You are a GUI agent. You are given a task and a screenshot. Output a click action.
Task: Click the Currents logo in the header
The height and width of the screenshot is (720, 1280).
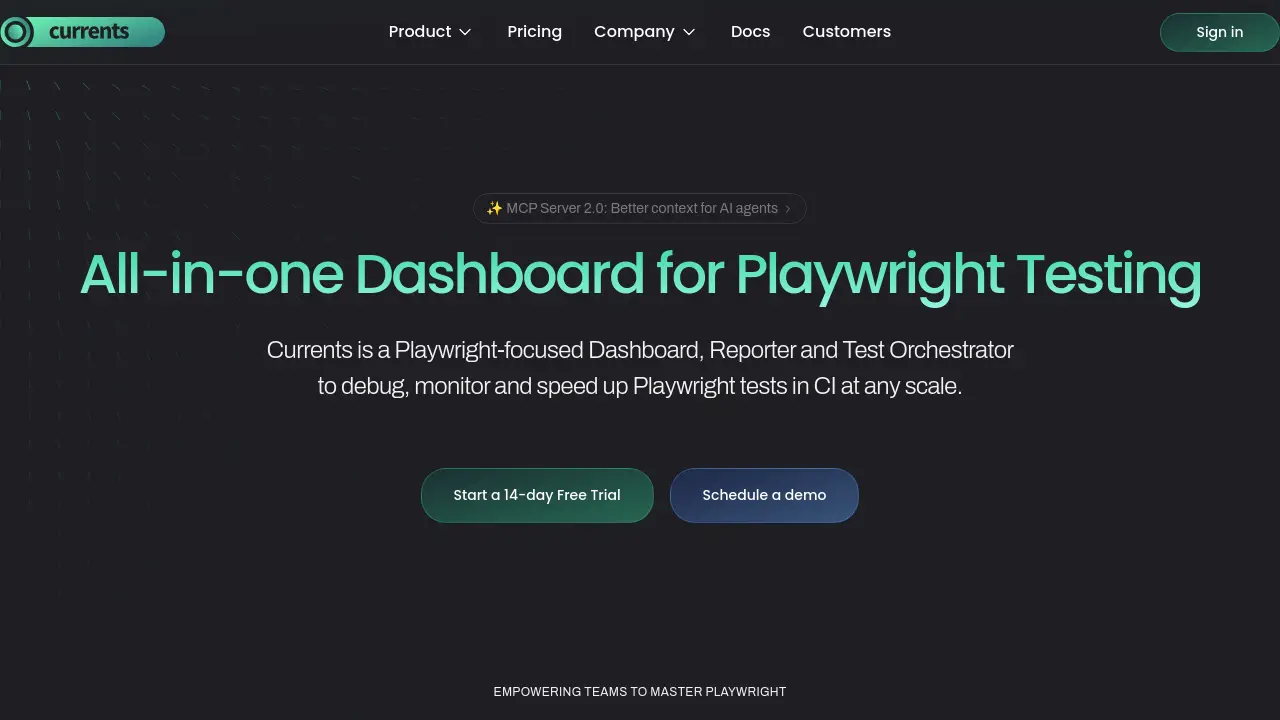[82, 32]
